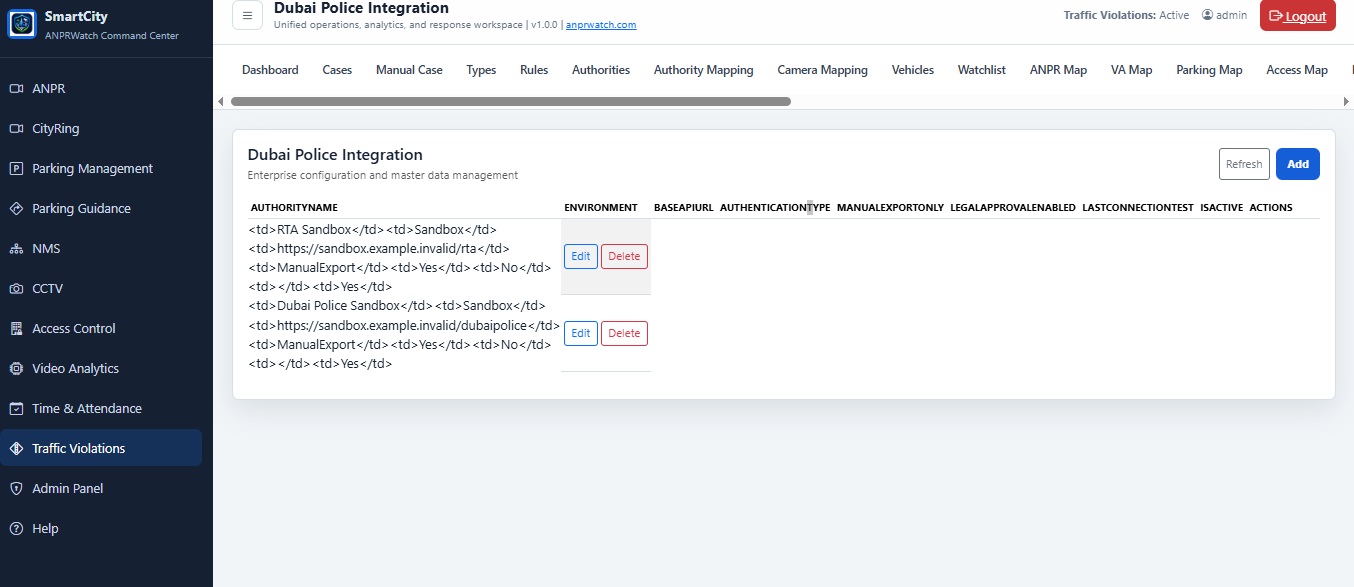Delete the Dubai Police Sandbox row

coord(624,333)
